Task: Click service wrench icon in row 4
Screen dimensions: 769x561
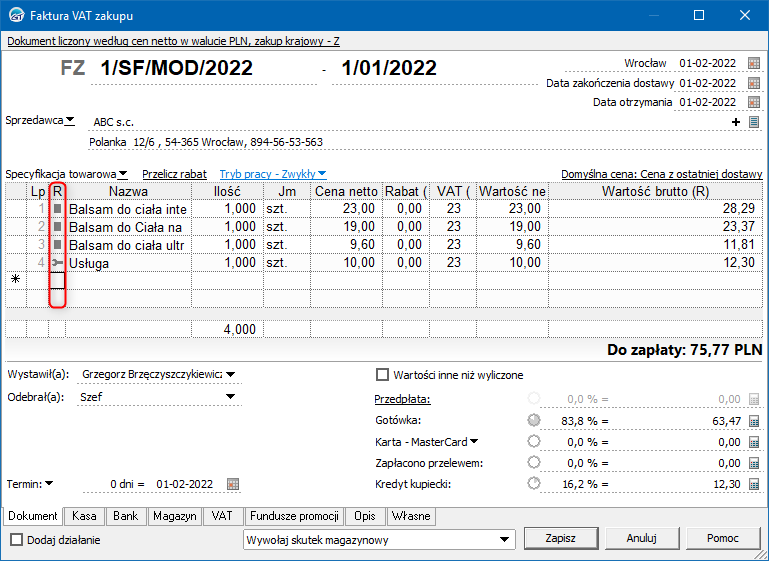Action: (57, 262)
